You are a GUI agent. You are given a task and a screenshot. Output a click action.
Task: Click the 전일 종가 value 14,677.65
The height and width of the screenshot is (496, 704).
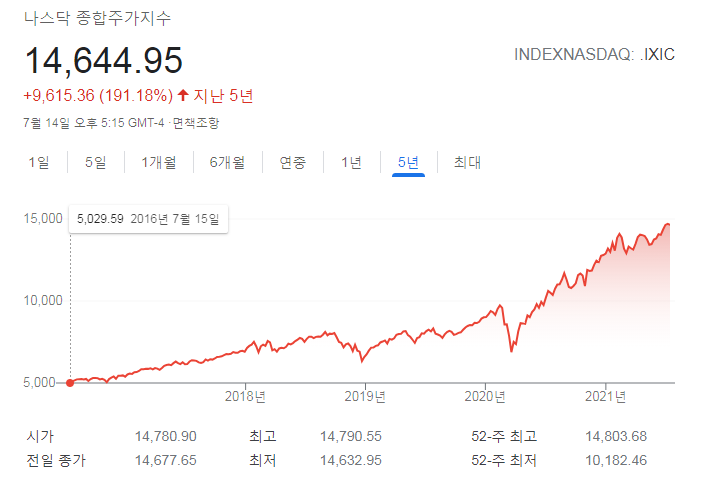166,461
